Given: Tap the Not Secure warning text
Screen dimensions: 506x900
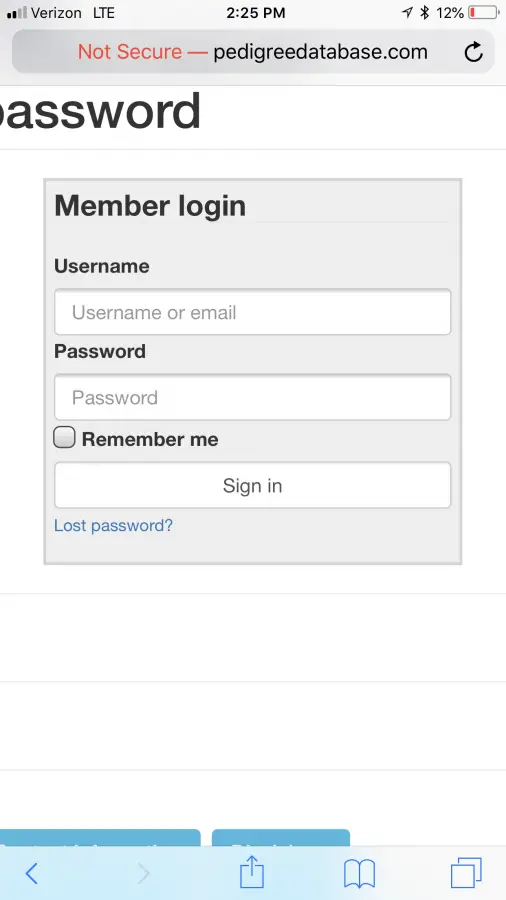Looking at the screenshot, I should tap(130, 52).
